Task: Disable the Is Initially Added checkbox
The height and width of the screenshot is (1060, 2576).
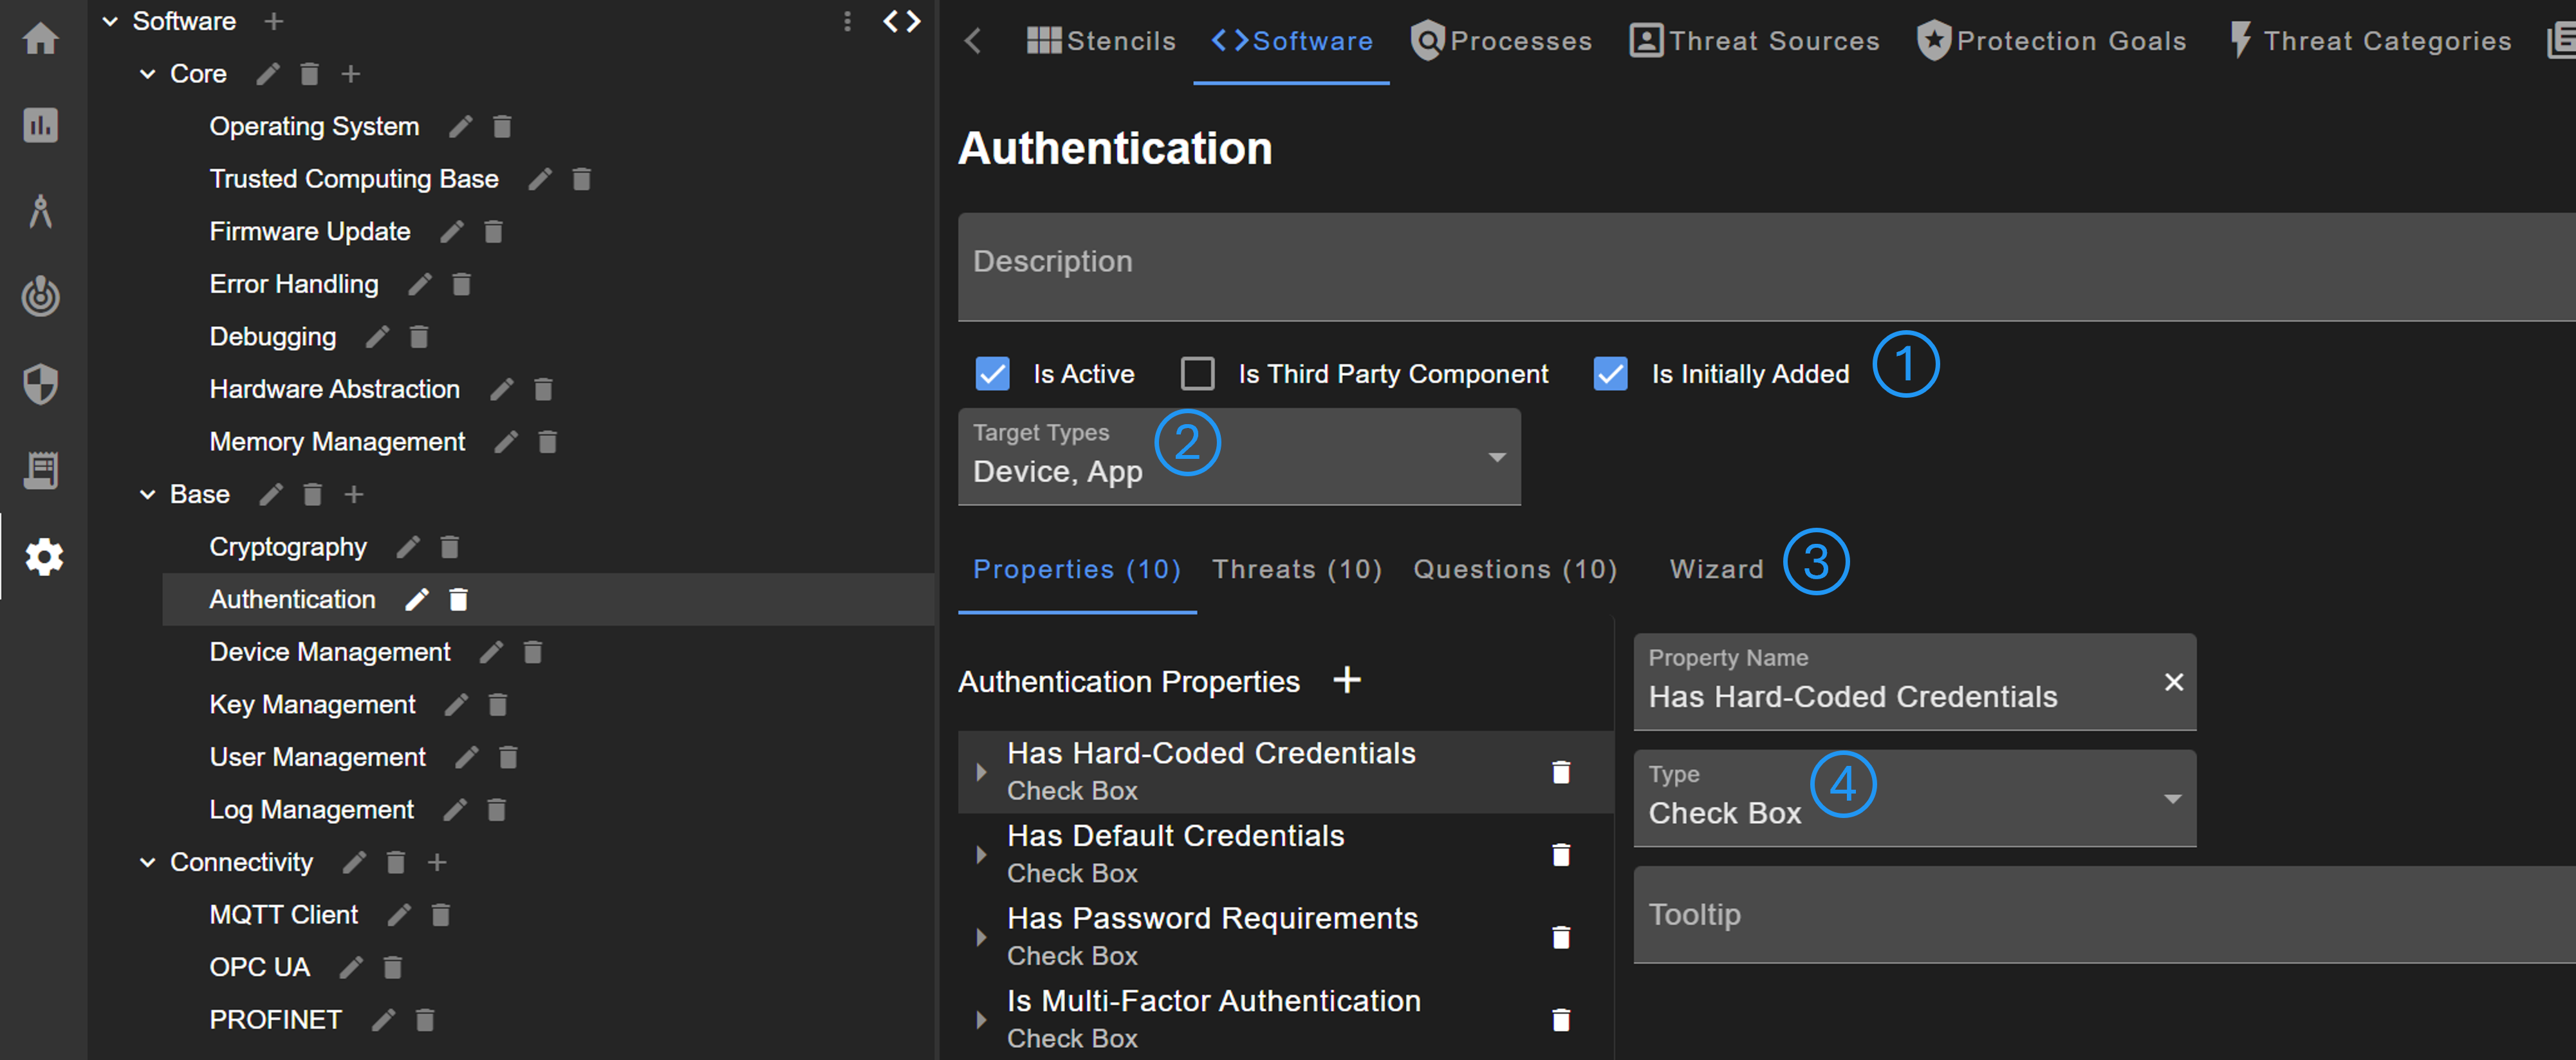Action: [1611, 373]
